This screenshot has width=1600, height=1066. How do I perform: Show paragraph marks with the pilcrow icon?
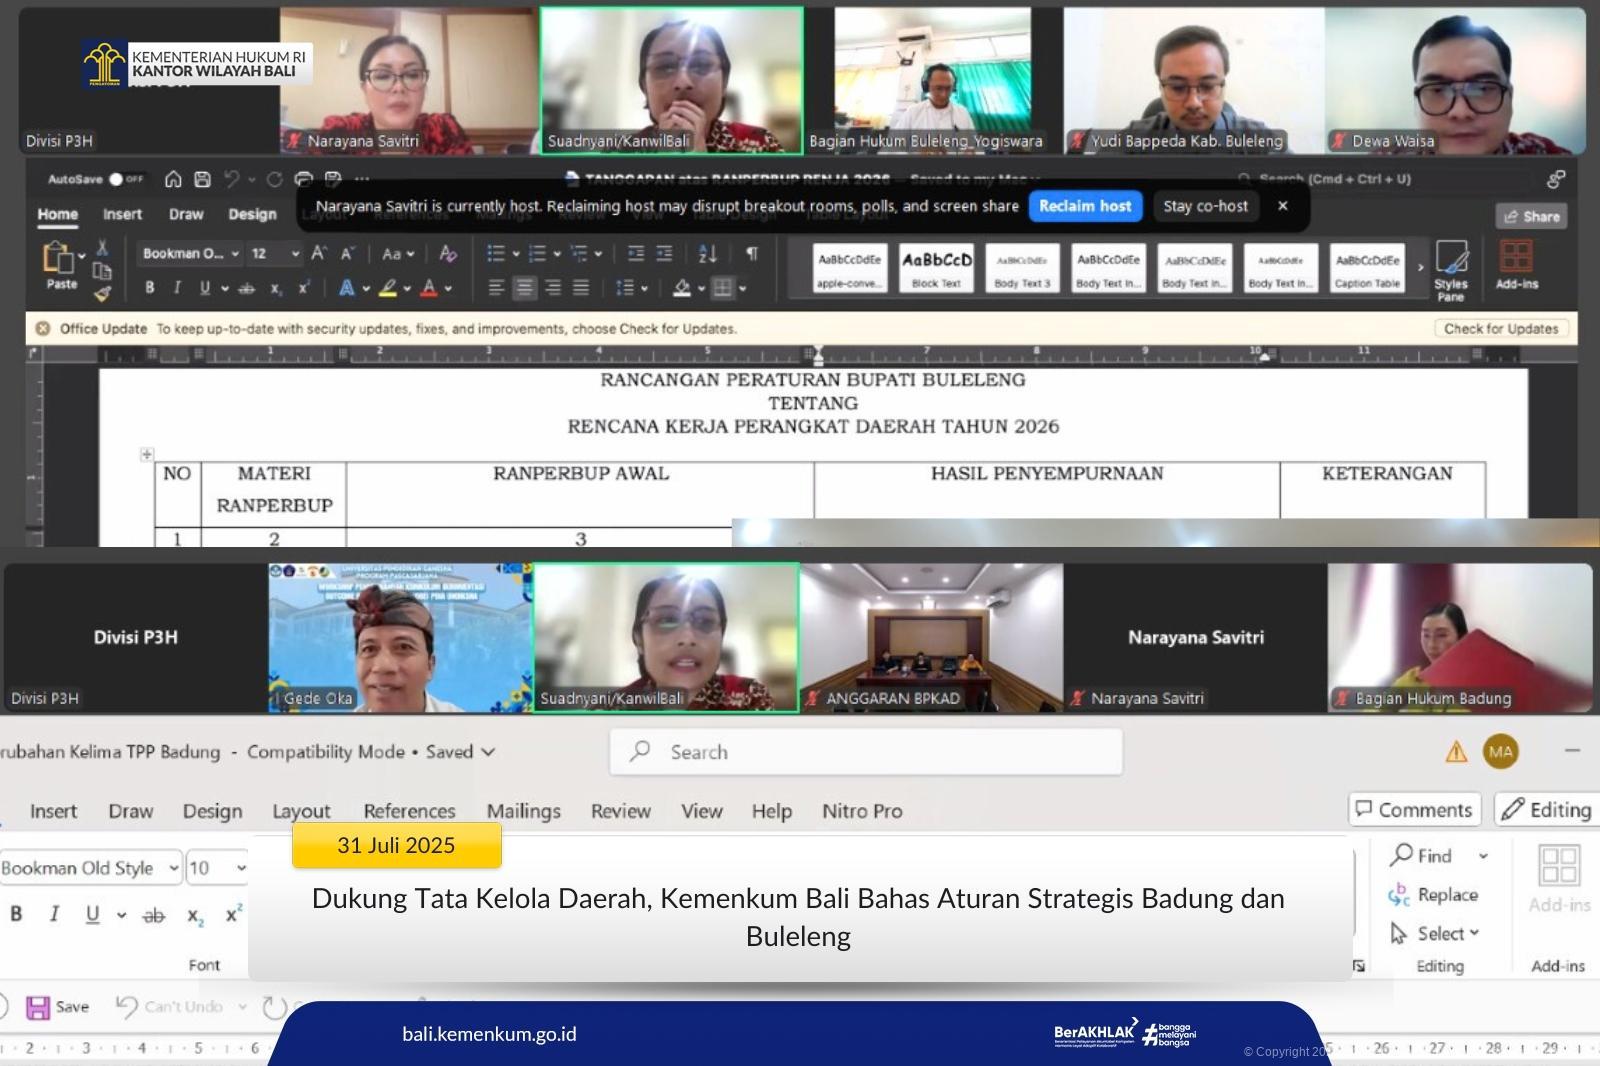[751, 254]
